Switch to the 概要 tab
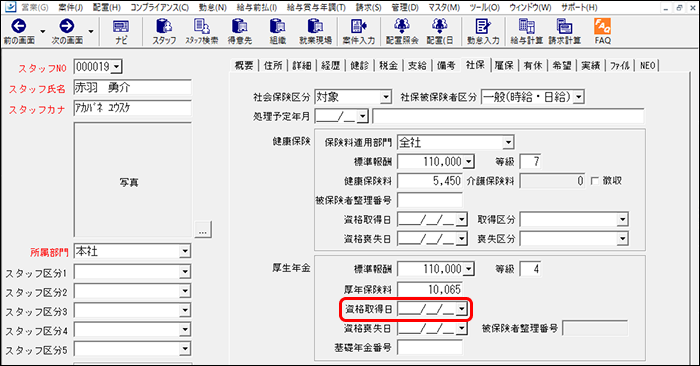 click(244, 66)
